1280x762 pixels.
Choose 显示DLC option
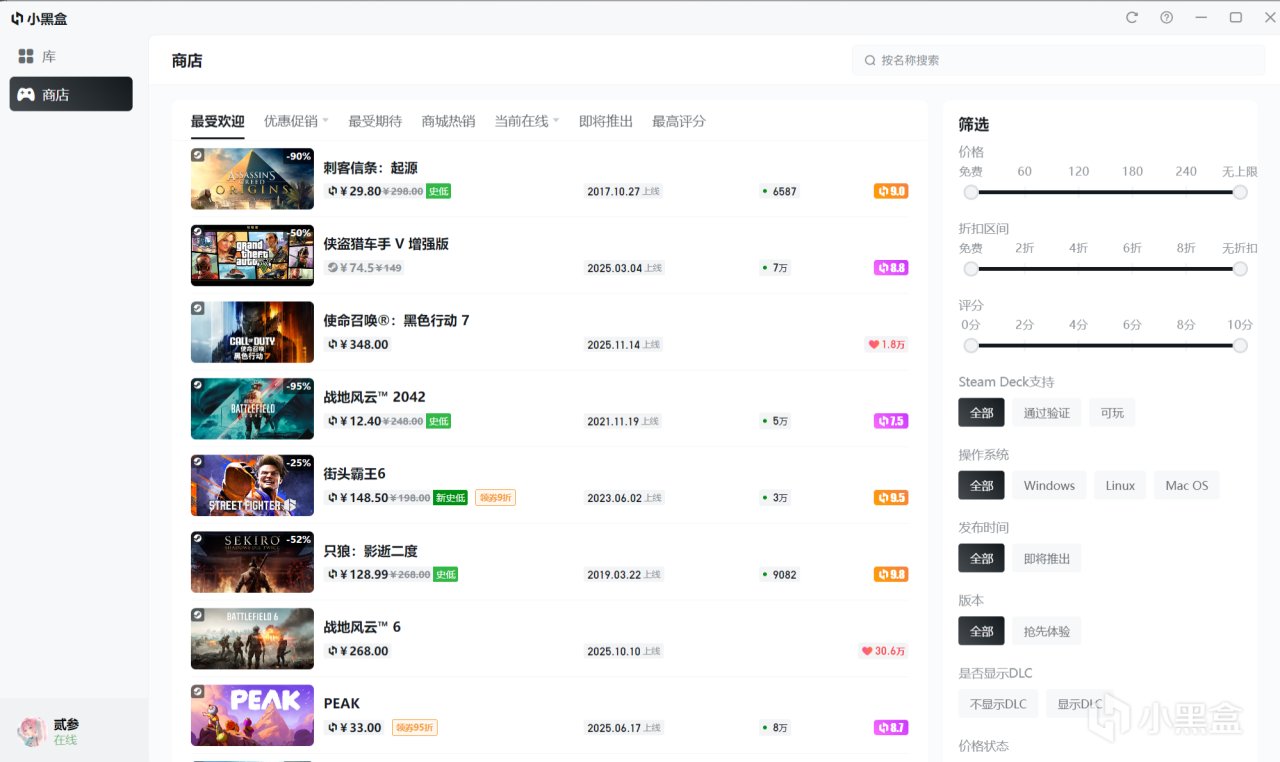(x=1079, y=704)
